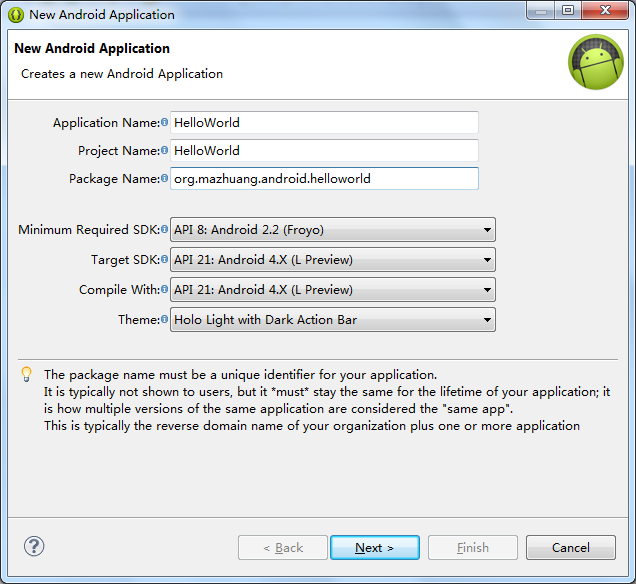Click the lightbulb tip icon

[27, 375]
